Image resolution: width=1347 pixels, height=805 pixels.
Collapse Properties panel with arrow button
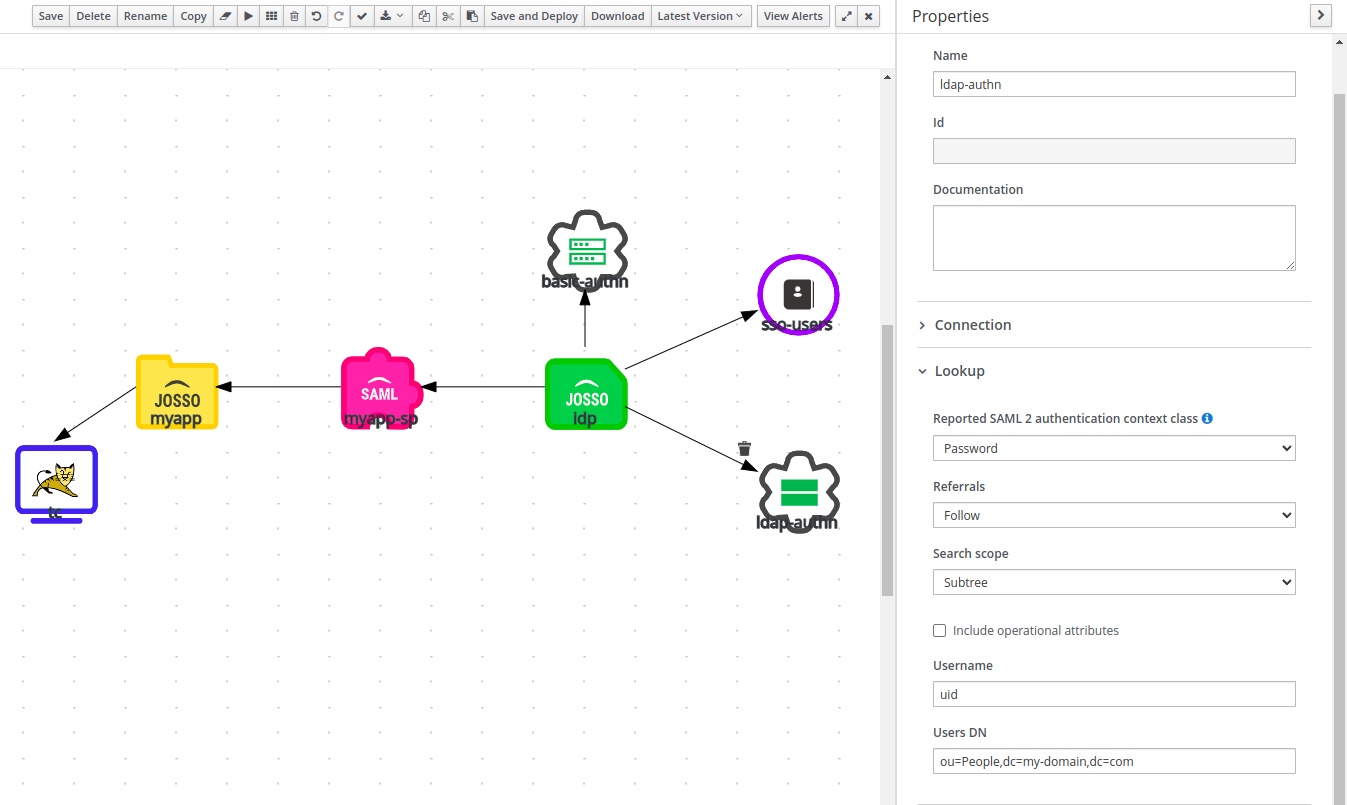(x=1321, y=15)
